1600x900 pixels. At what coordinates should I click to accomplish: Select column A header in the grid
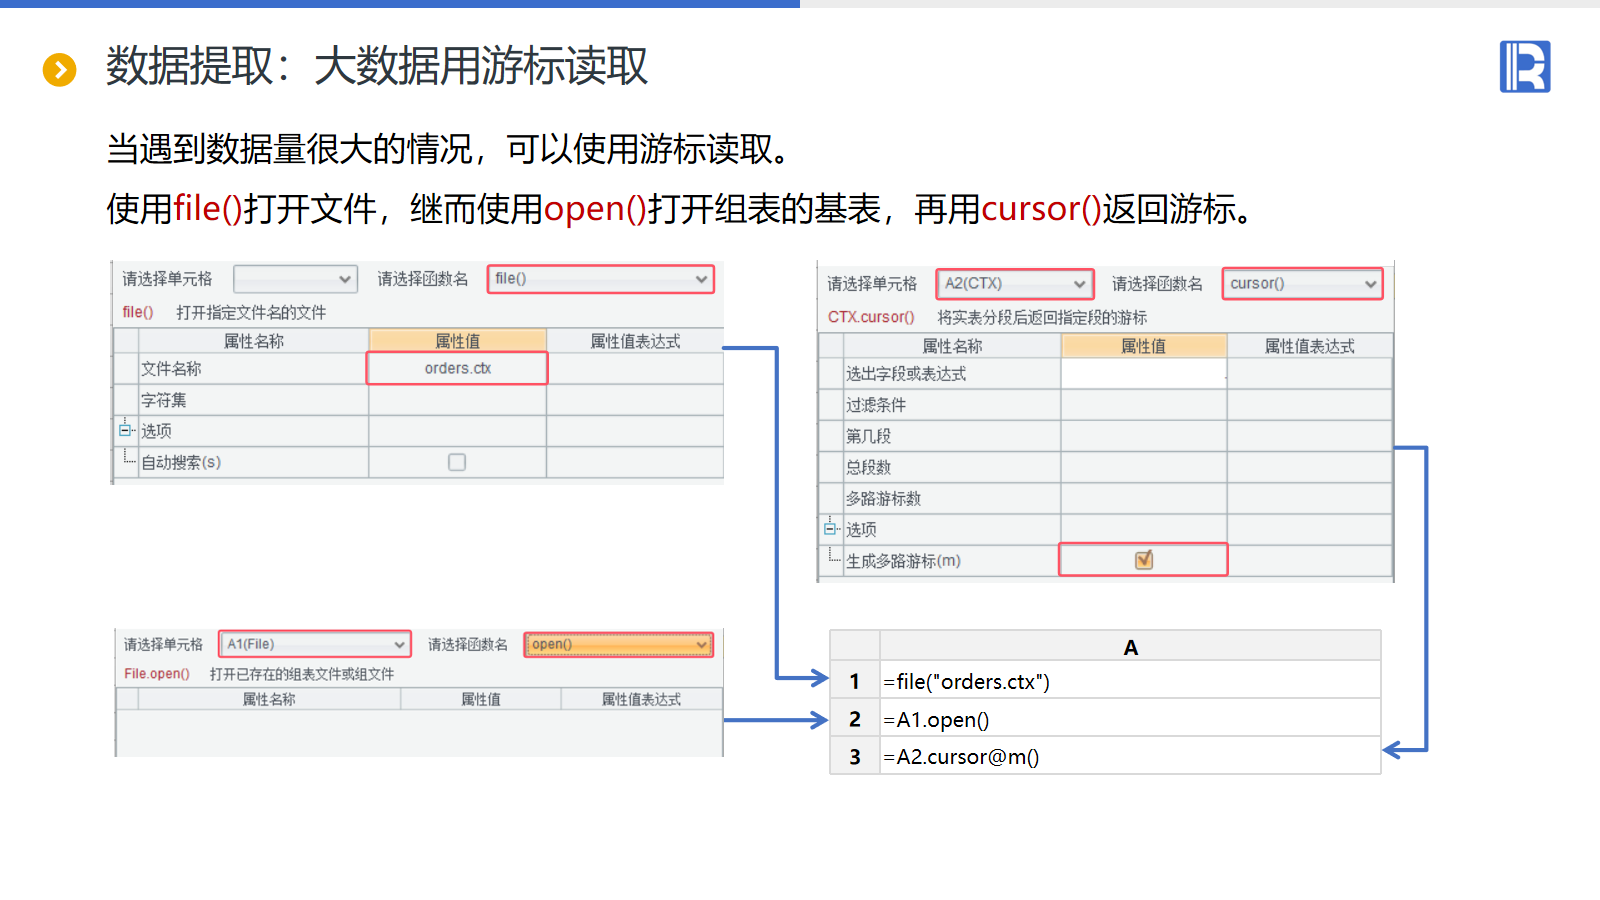tap(1130, 647)
